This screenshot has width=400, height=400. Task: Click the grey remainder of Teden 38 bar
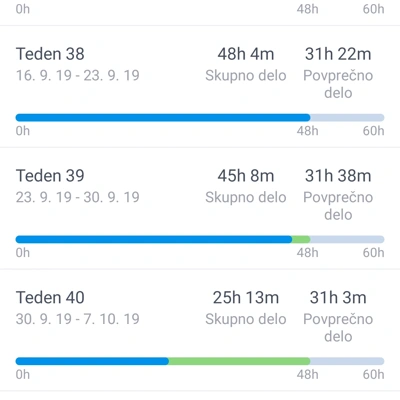(347, 117)
